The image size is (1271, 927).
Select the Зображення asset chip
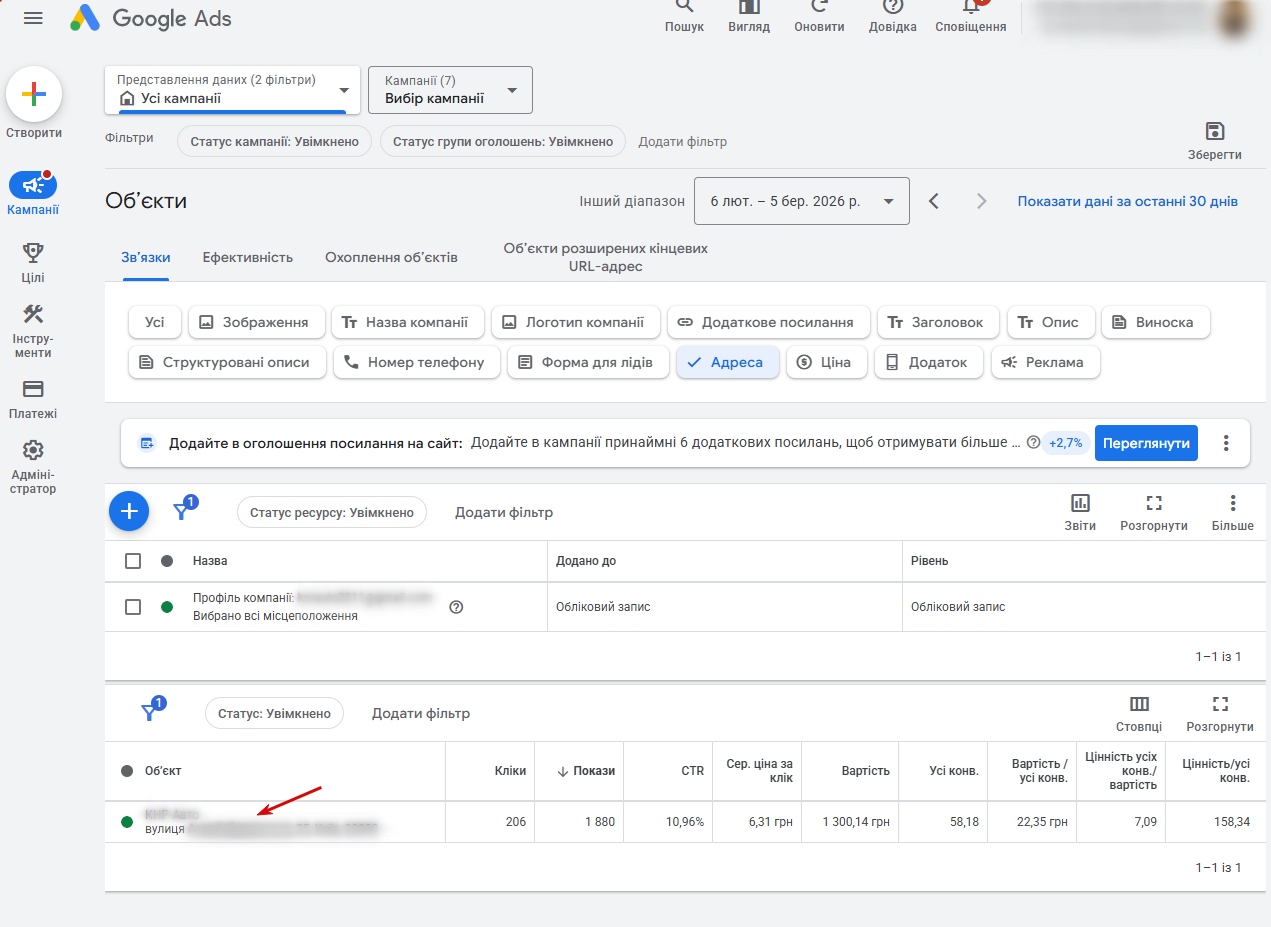click(x=257, y=322)
